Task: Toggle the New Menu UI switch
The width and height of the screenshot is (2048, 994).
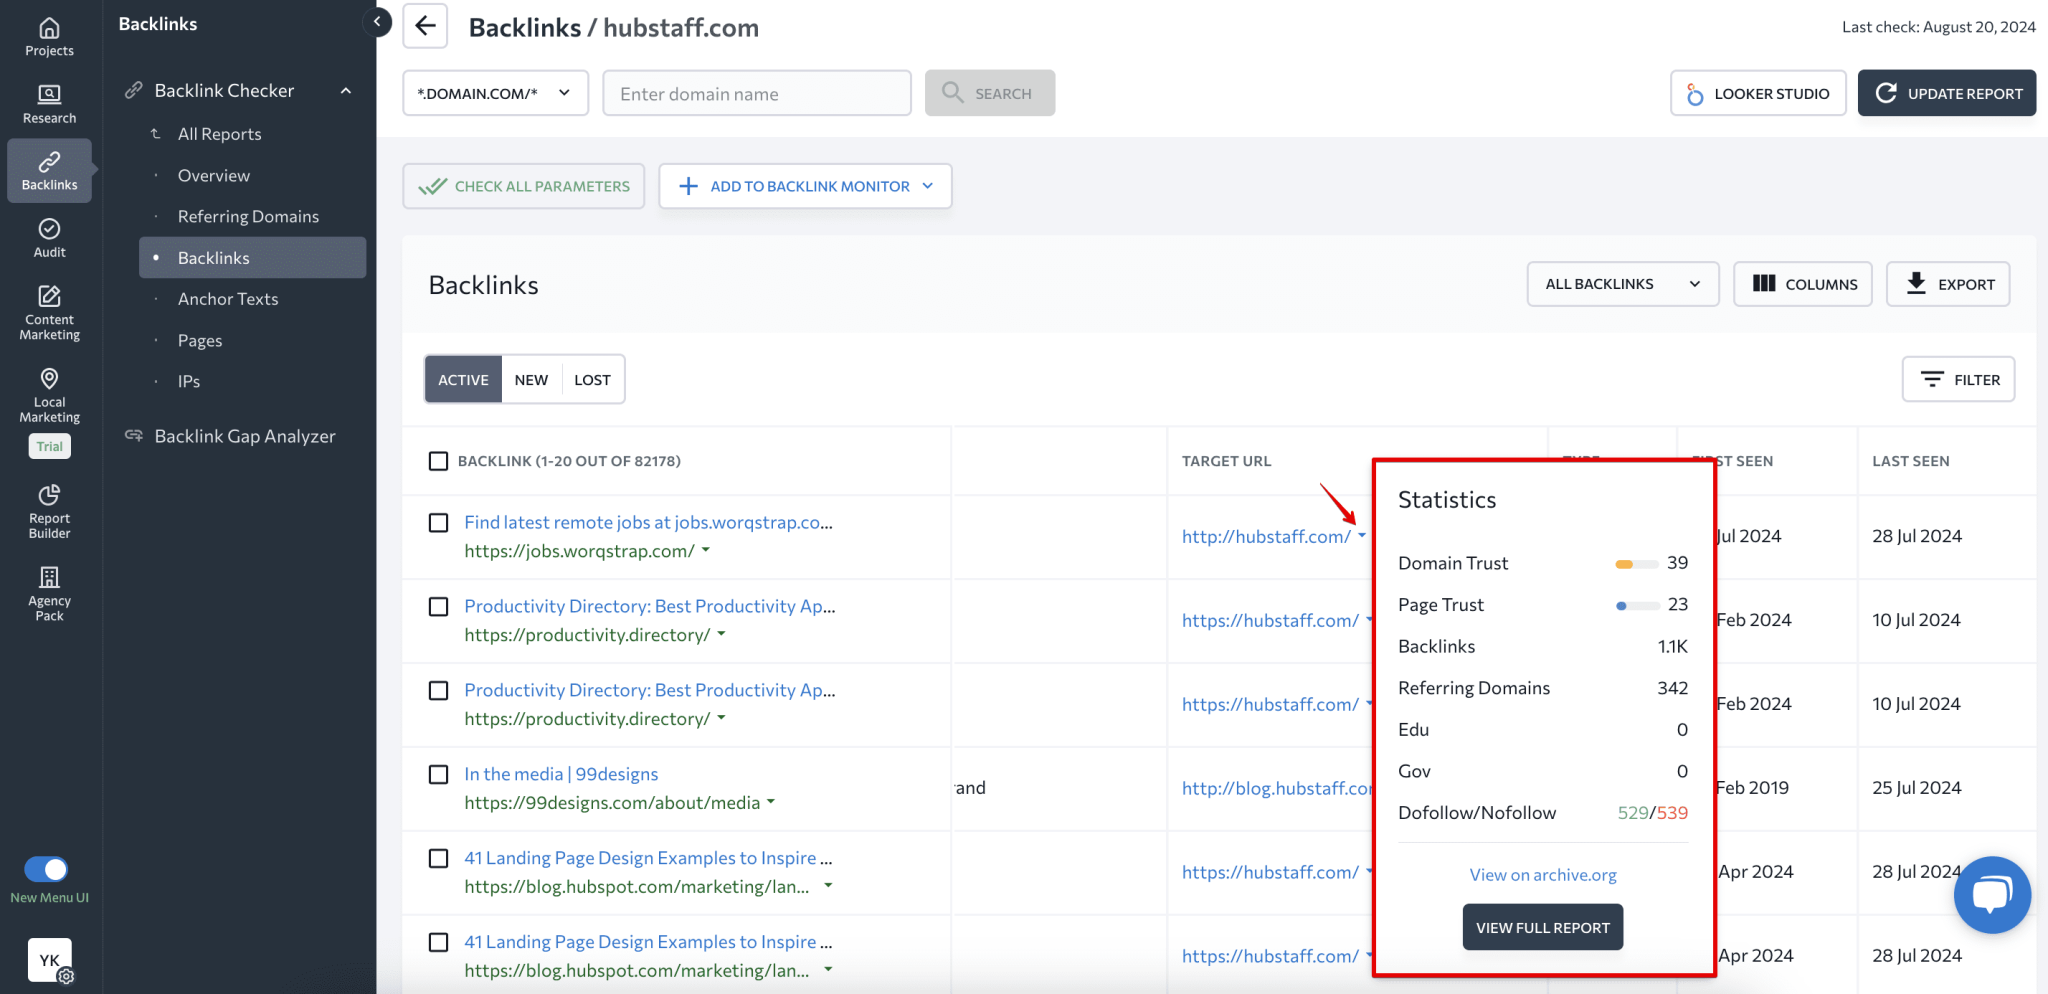Action: (x=46, y=869)
